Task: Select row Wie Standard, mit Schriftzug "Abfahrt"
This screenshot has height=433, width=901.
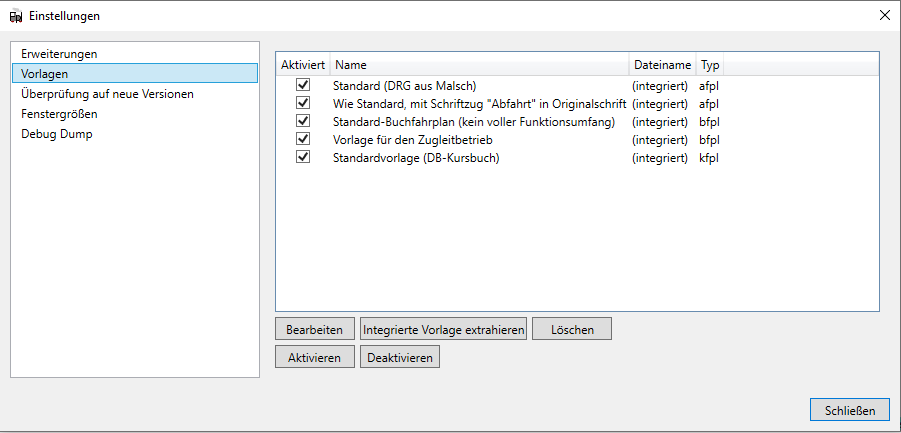Action: pos(577,104)
